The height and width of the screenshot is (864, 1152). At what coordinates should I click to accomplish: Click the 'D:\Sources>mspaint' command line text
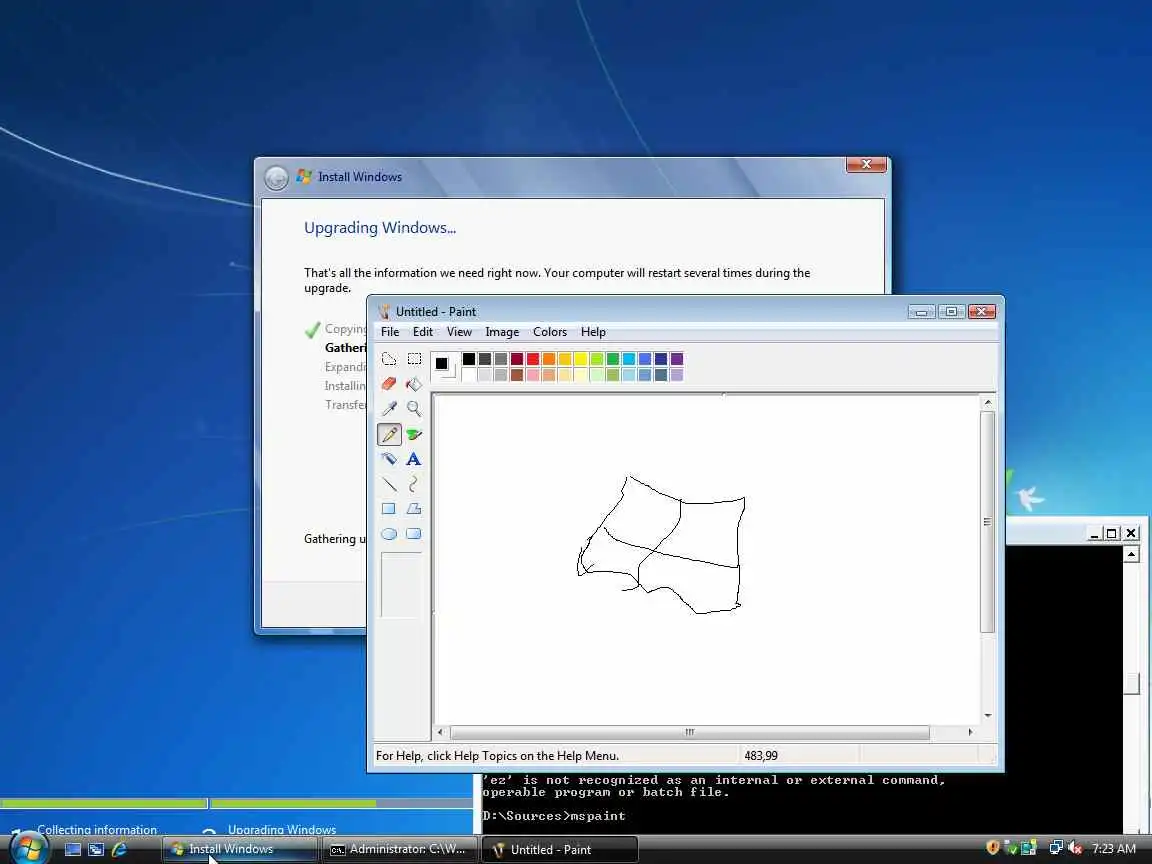554,816
